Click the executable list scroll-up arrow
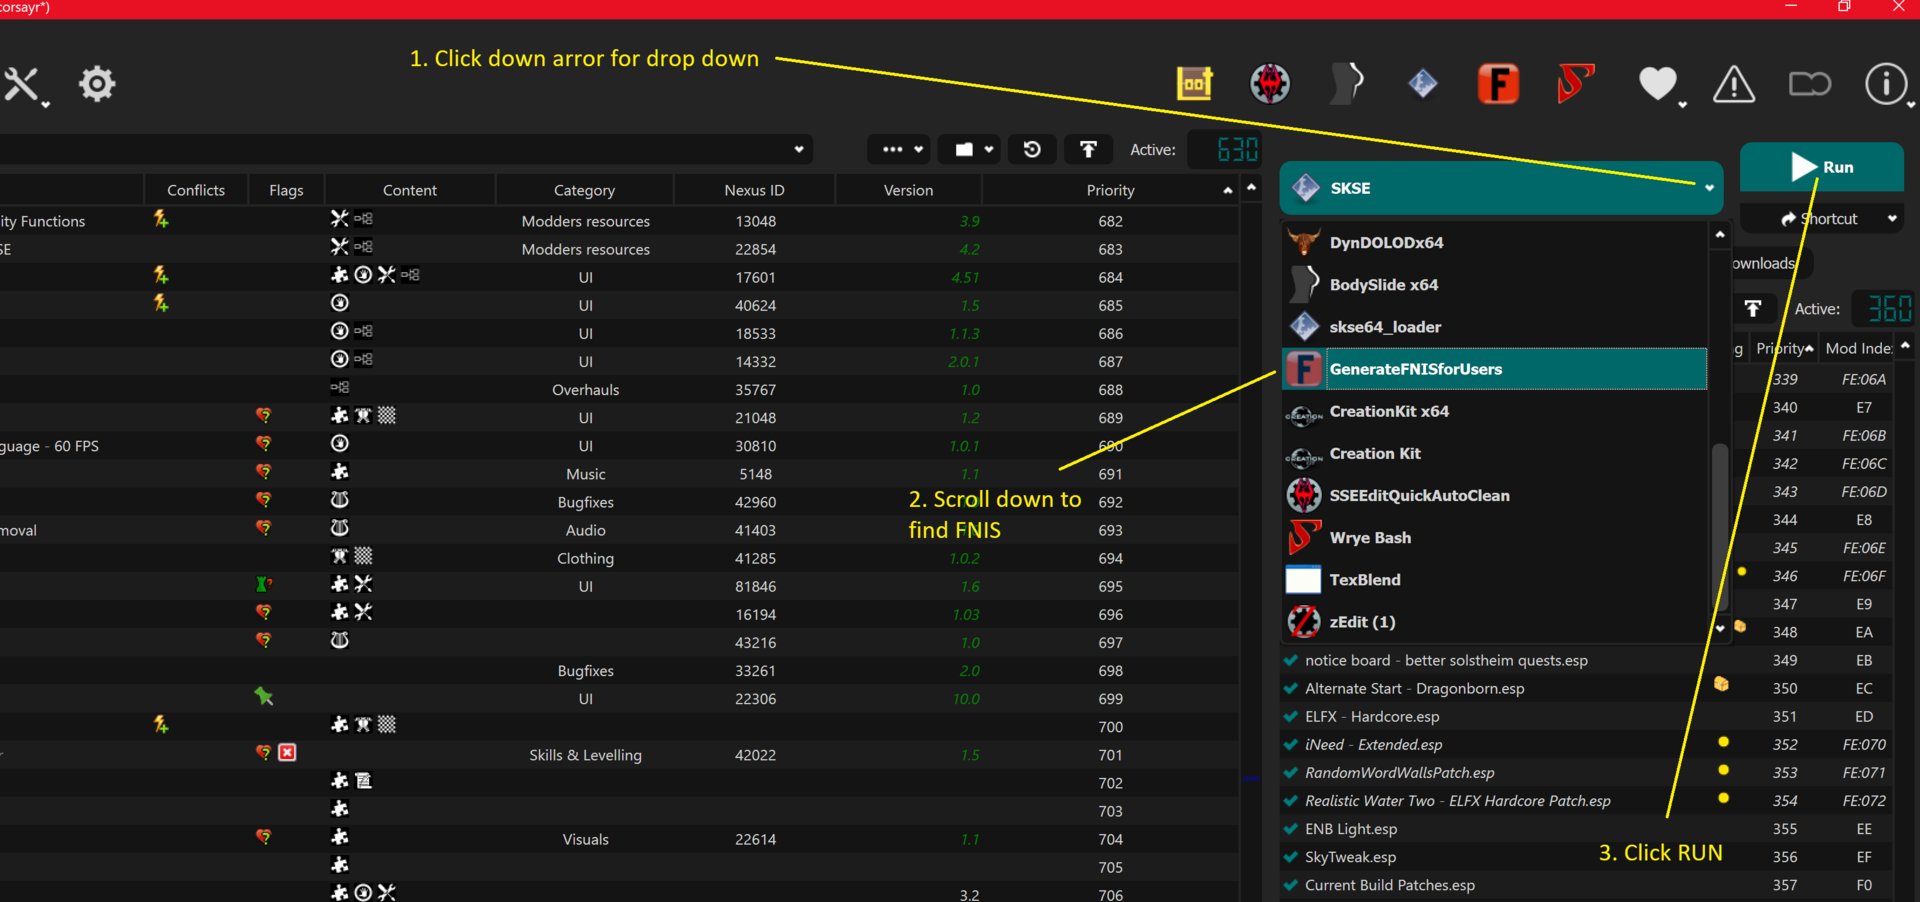The image size is (1920, 902). click(x=1720, y=234)
